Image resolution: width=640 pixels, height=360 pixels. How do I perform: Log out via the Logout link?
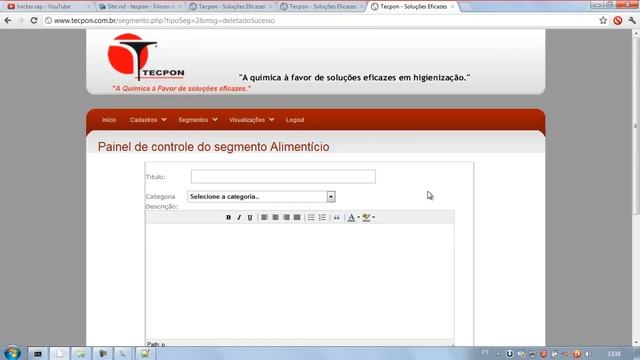[x=295, y=120]
